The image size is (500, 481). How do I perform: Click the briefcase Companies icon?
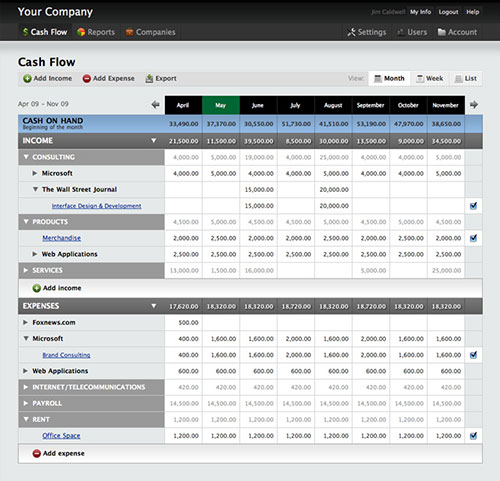point(129,32)
